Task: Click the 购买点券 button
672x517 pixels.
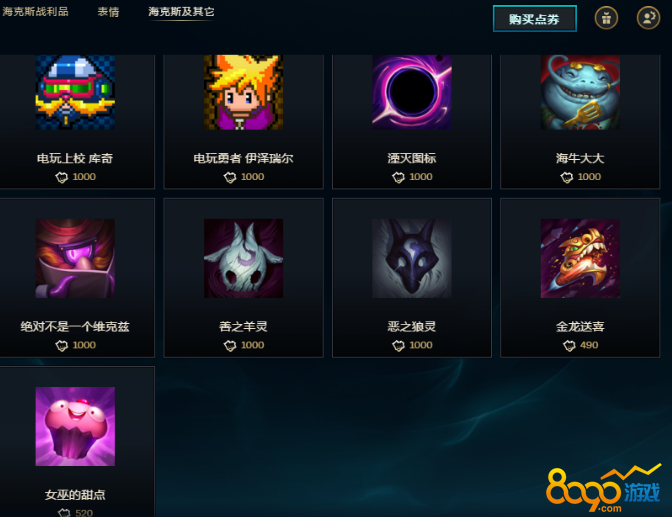Action: 534,19
